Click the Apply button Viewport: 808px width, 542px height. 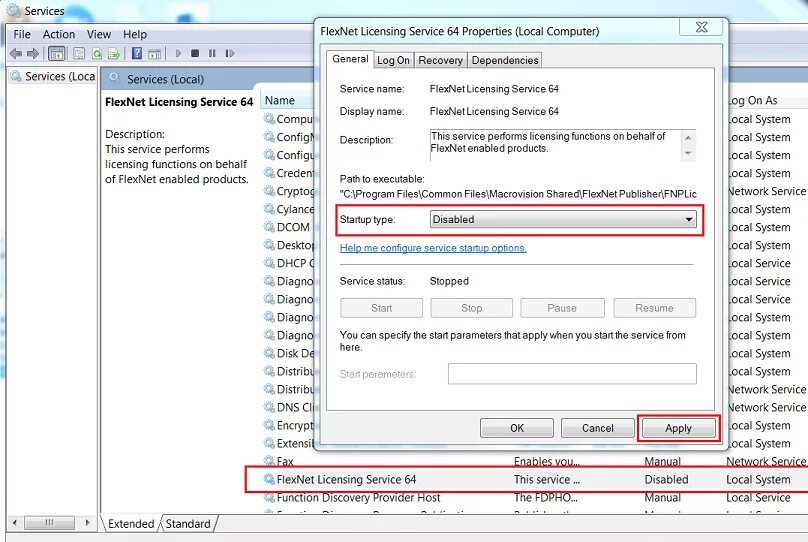(678, 428)
